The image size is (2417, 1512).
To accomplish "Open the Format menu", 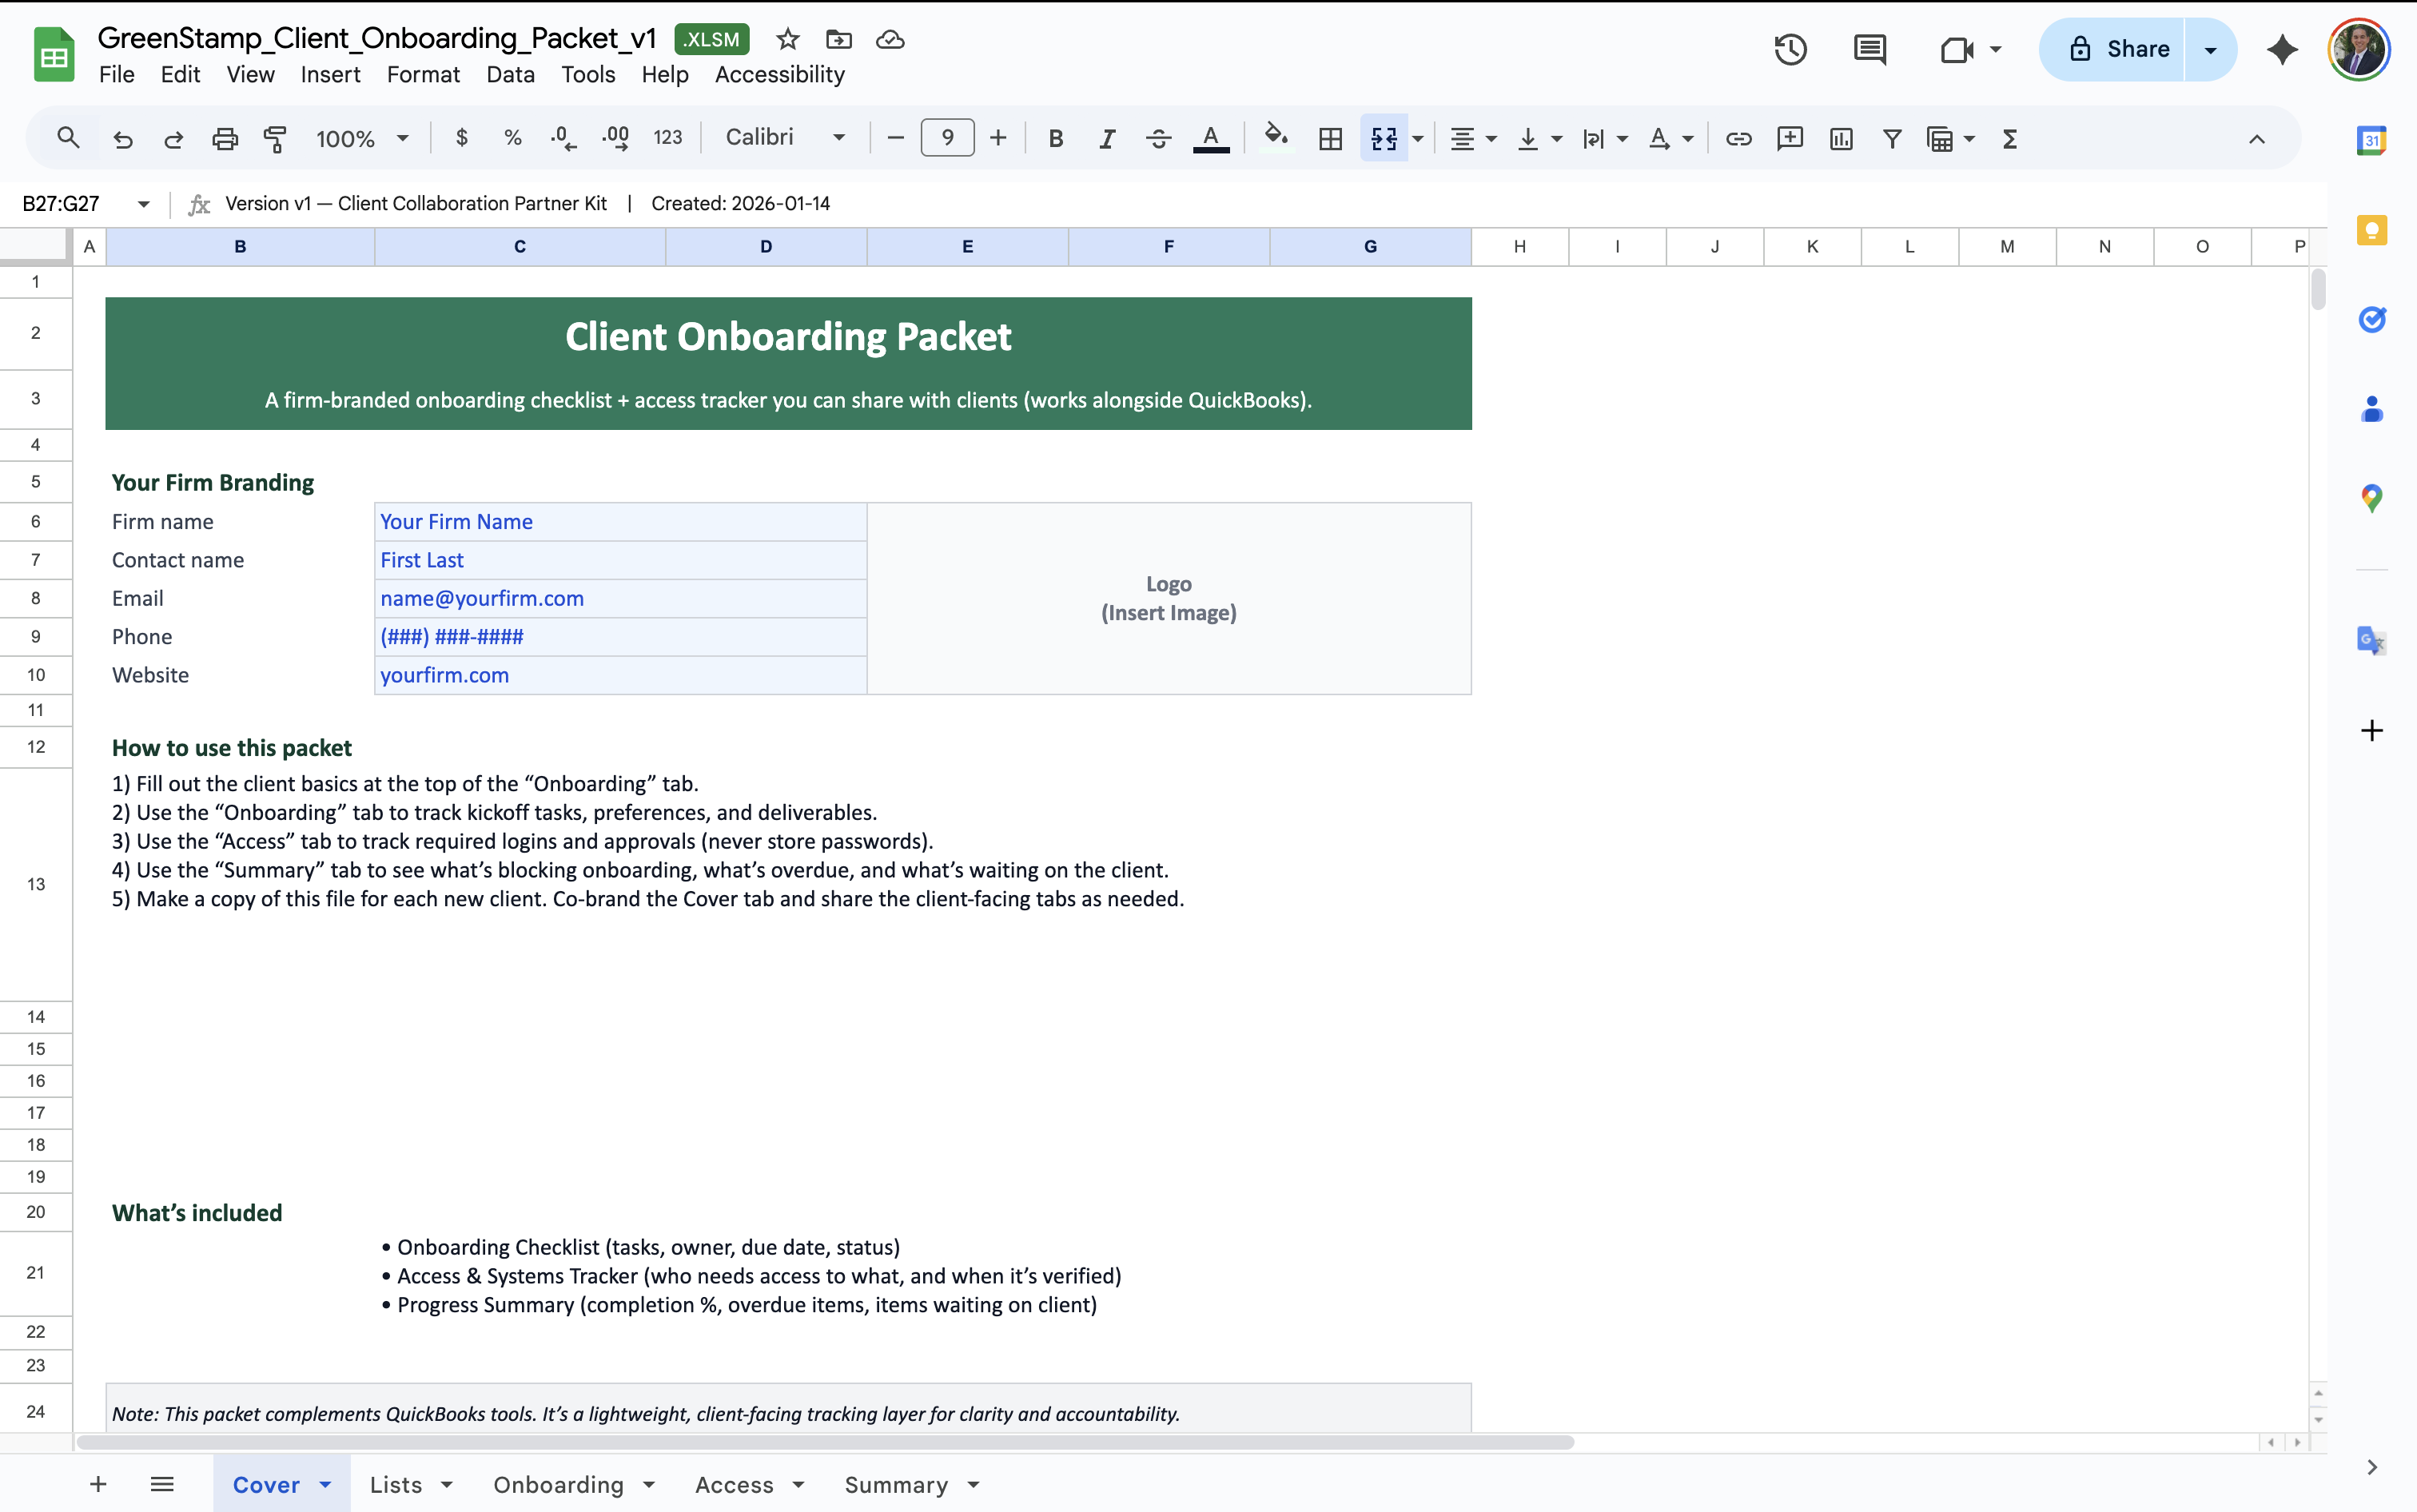I will pos(423,74).
